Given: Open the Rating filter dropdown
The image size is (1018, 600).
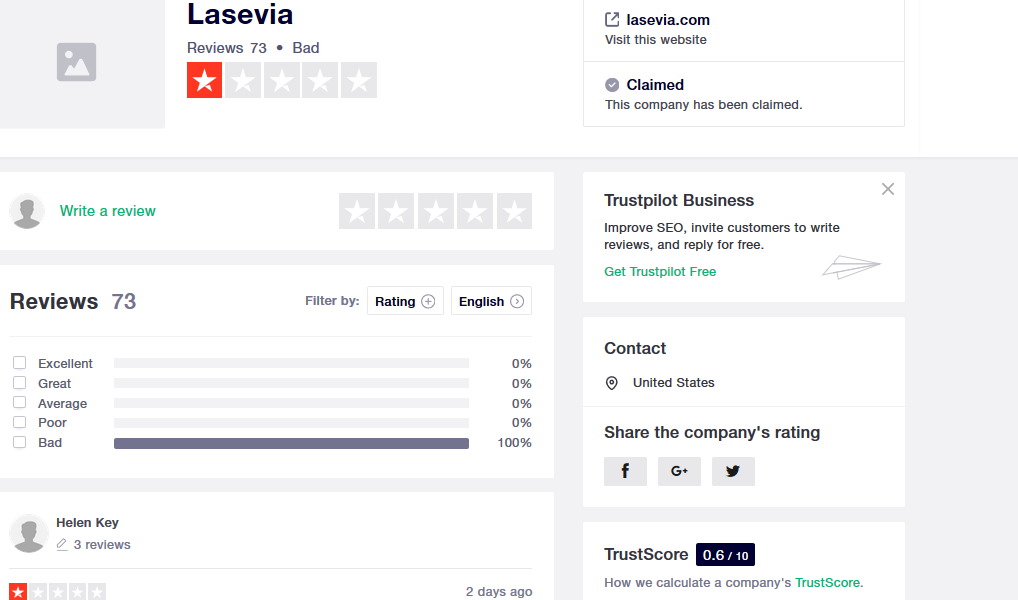Looking at the screenshot, I should (405, 301).
